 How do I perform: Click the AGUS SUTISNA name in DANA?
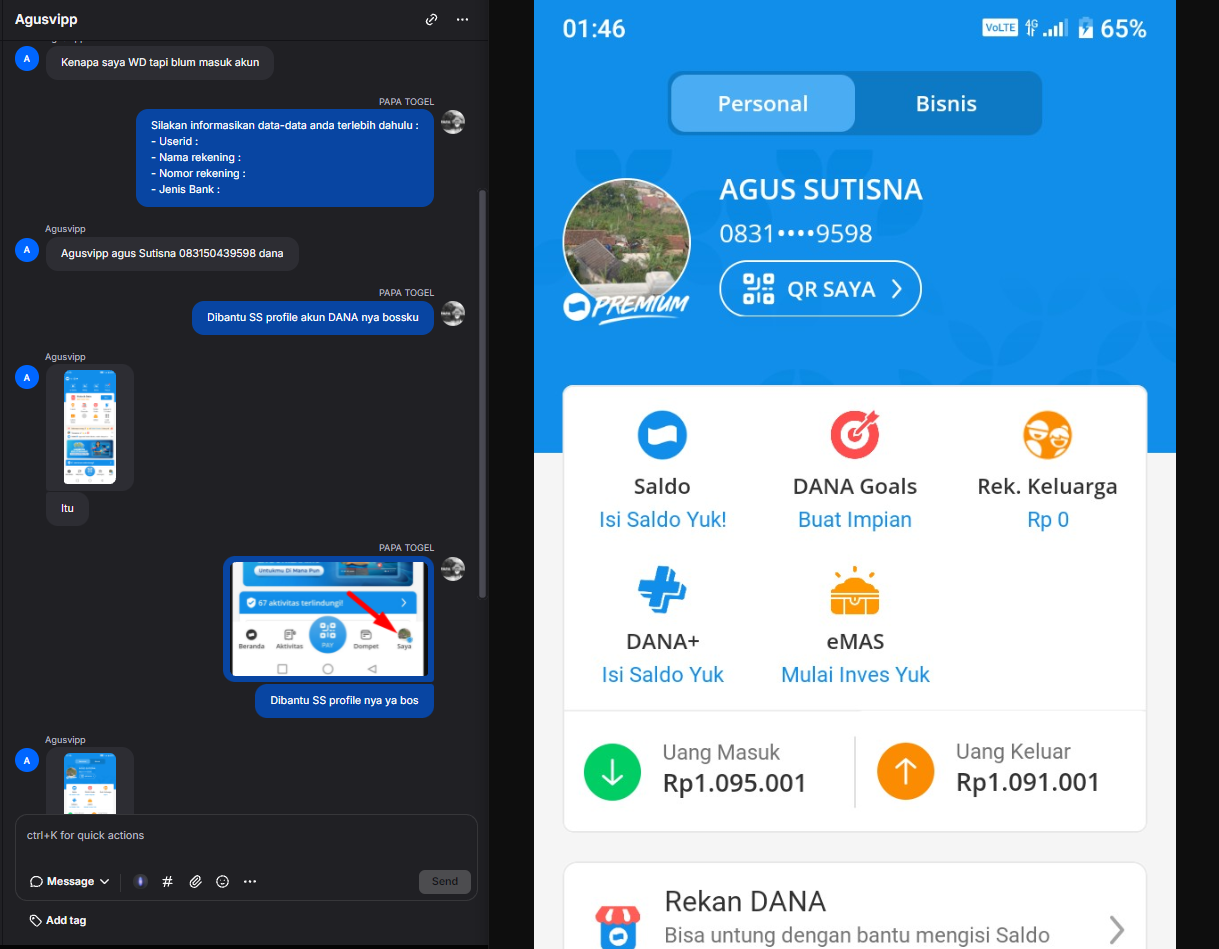821,189
